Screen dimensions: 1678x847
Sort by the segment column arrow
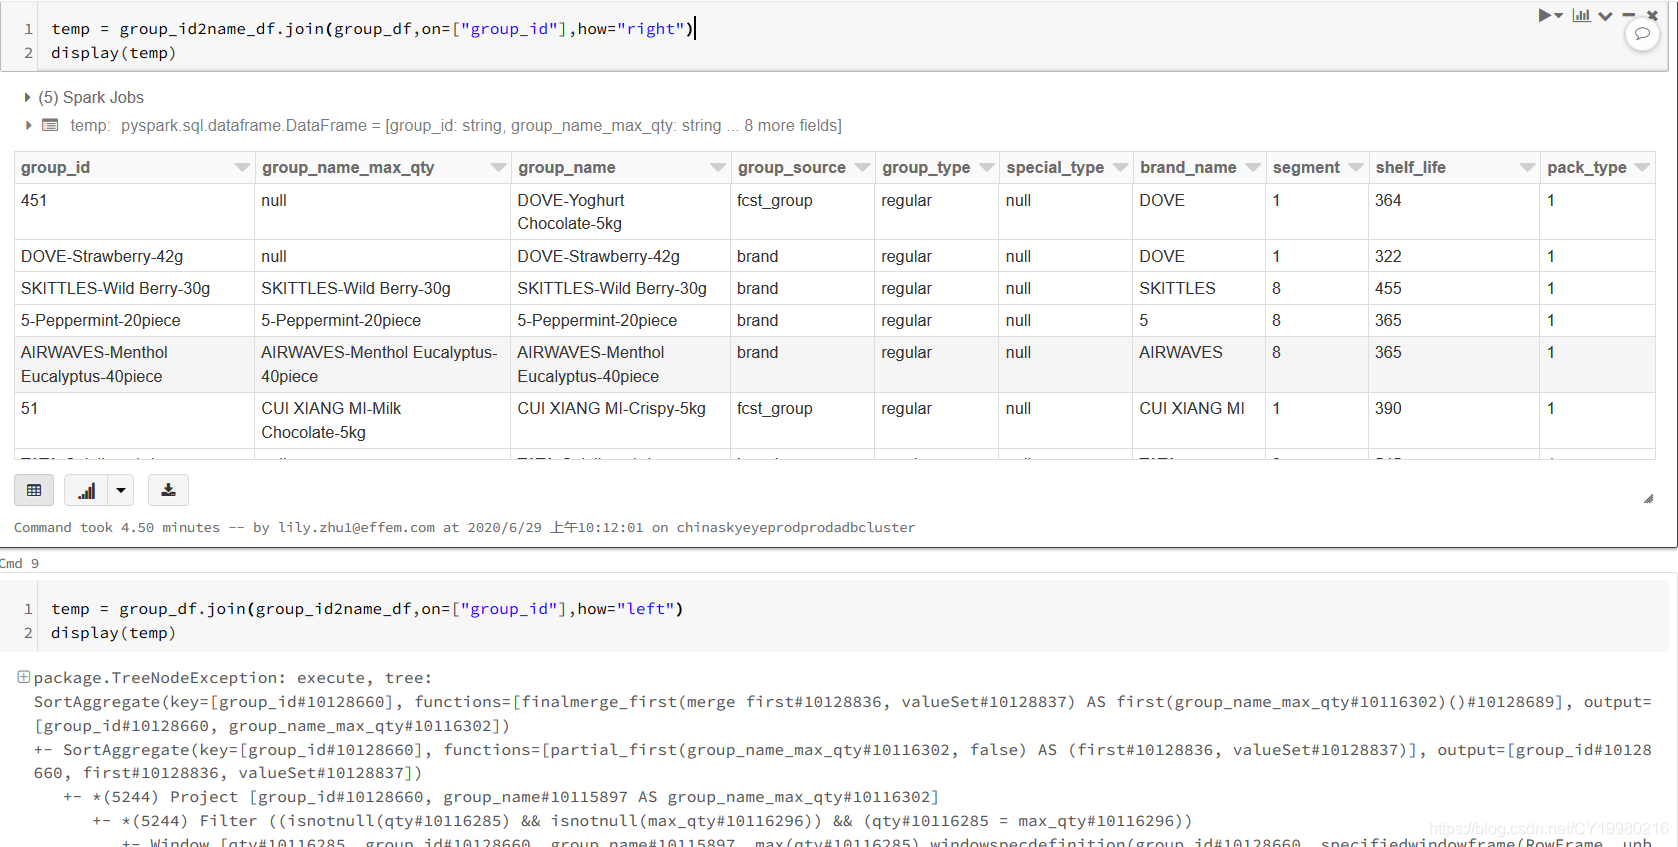[1356, 167]
